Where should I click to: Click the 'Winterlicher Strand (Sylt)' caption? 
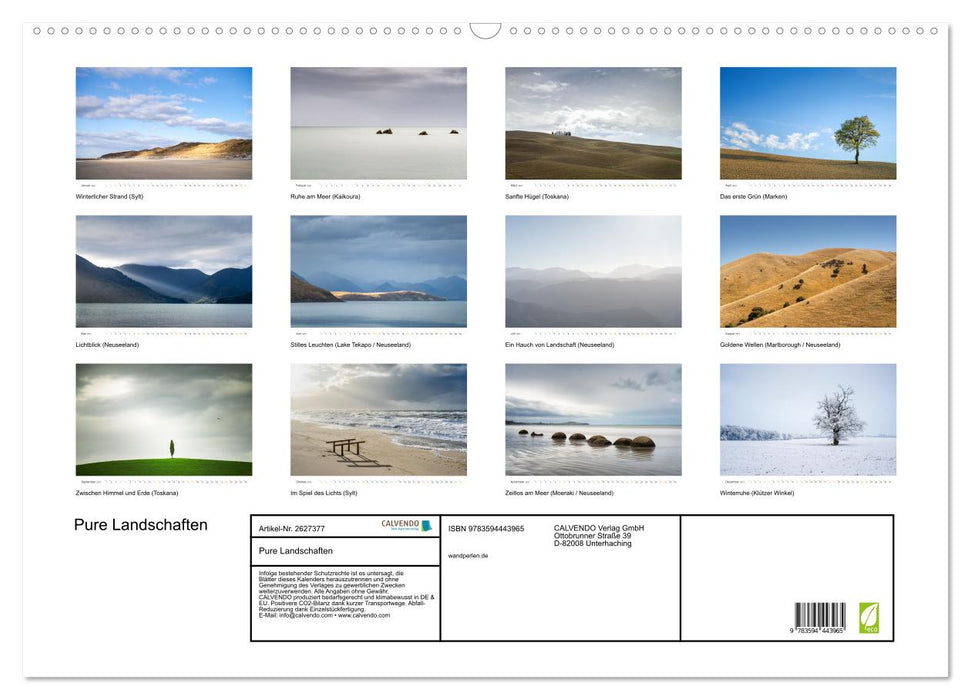[110, 196]
